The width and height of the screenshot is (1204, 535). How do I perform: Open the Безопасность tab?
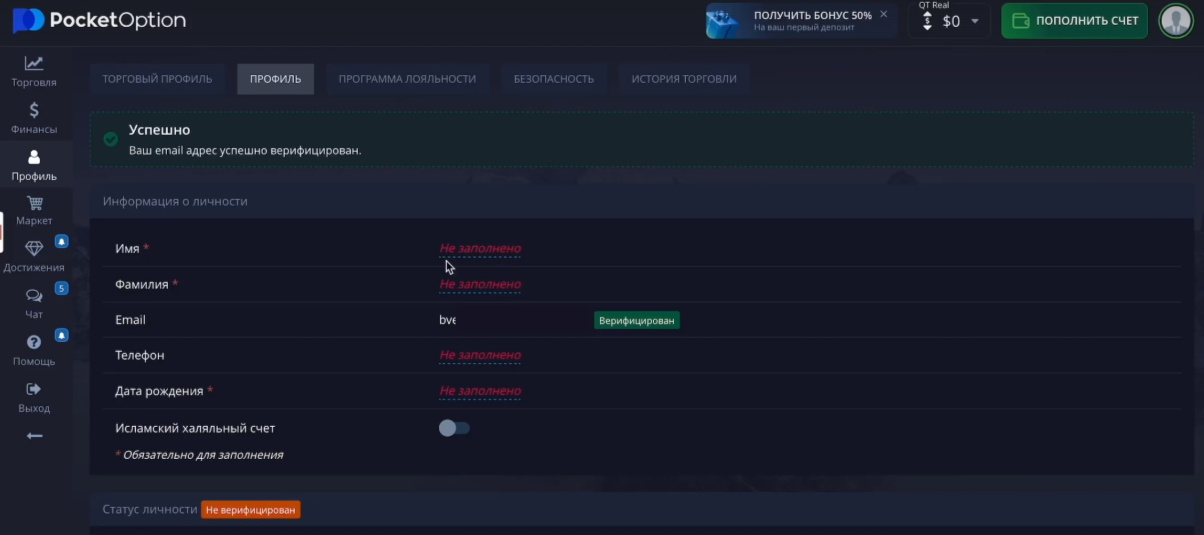pos(554,79)
